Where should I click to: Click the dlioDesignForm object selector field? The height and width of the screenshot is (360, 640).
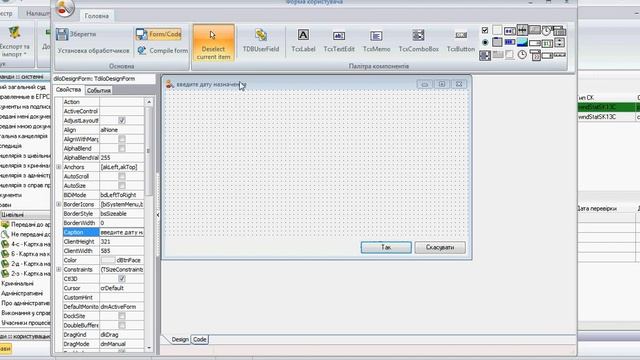tap(104, 78)
